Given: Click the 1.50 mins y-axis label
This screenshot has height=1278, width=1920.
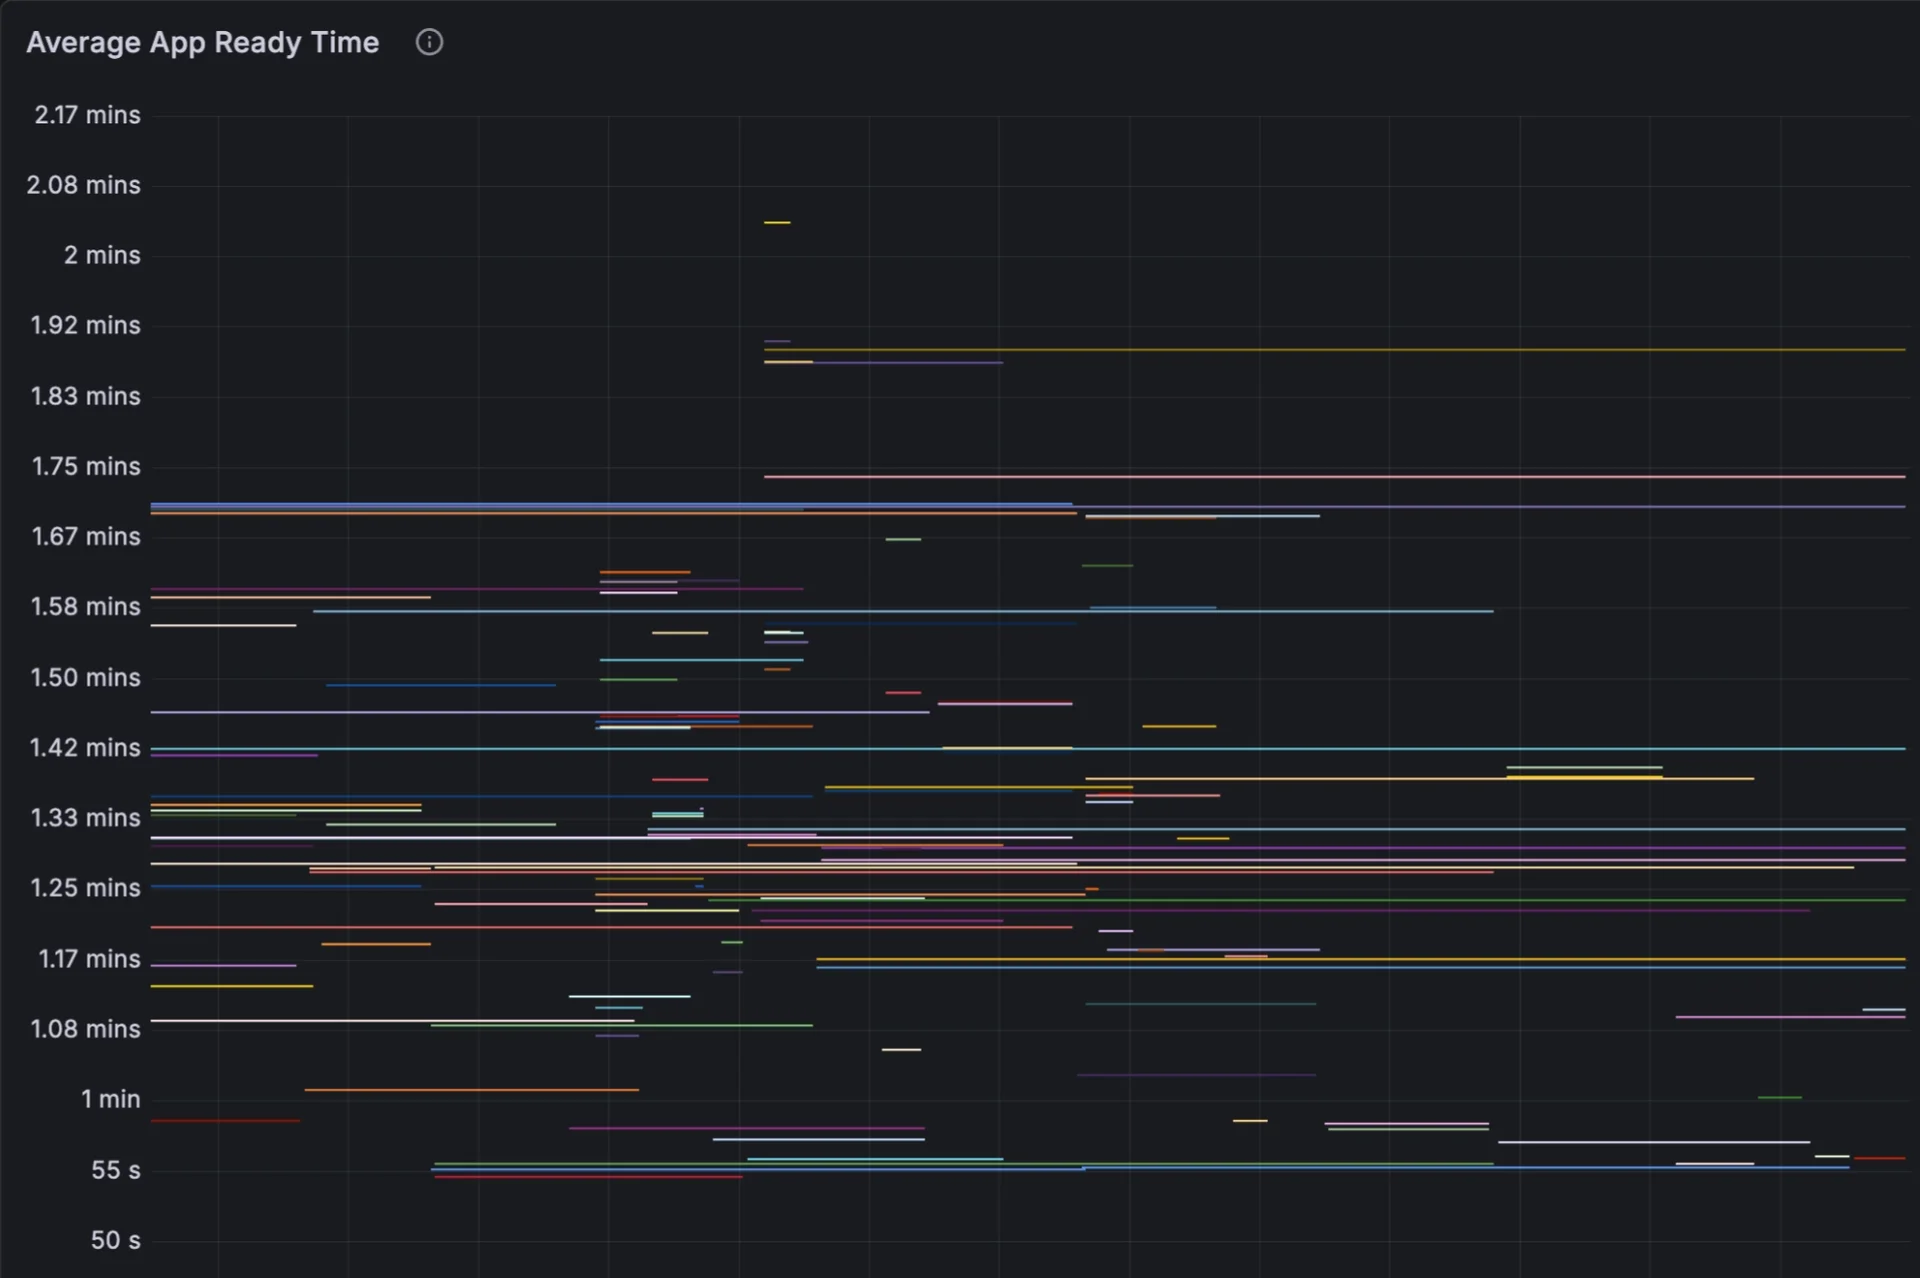Looking at the screenshot, I should click(85, 677).
